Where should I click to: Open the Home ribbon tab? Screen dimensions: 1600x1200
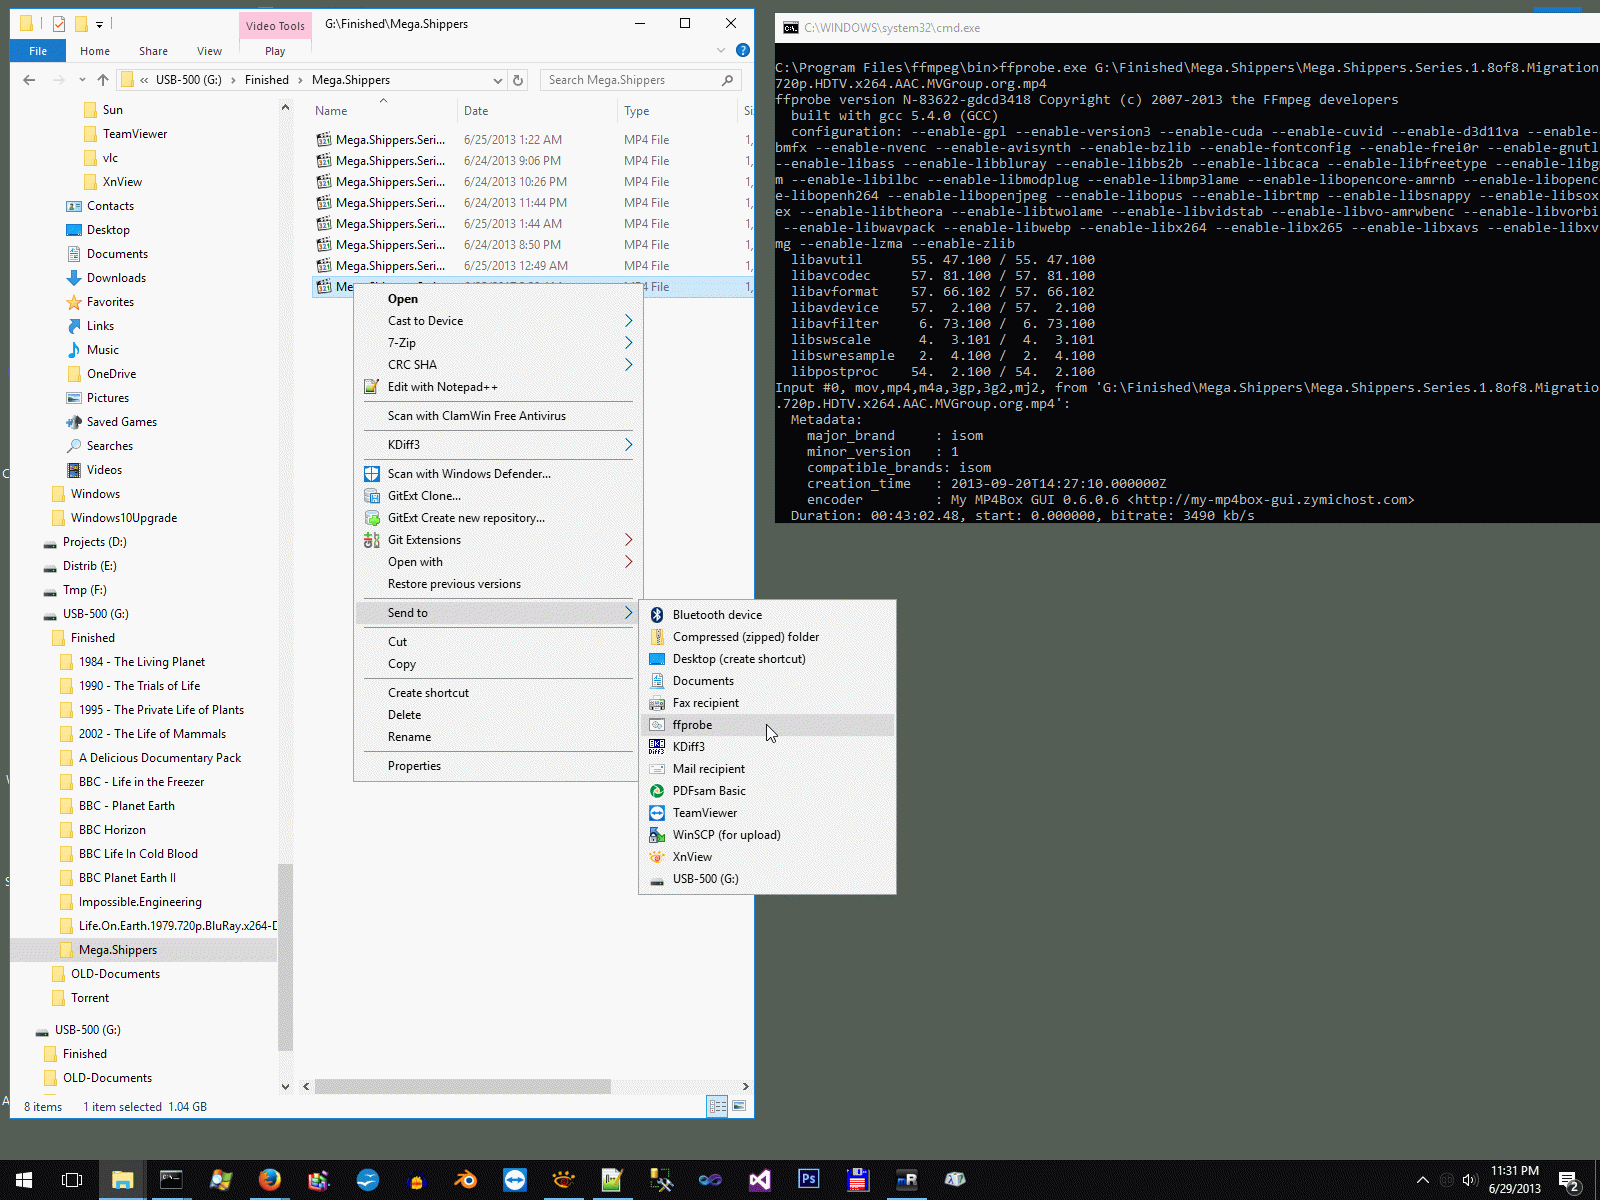(x=95, y=51)
